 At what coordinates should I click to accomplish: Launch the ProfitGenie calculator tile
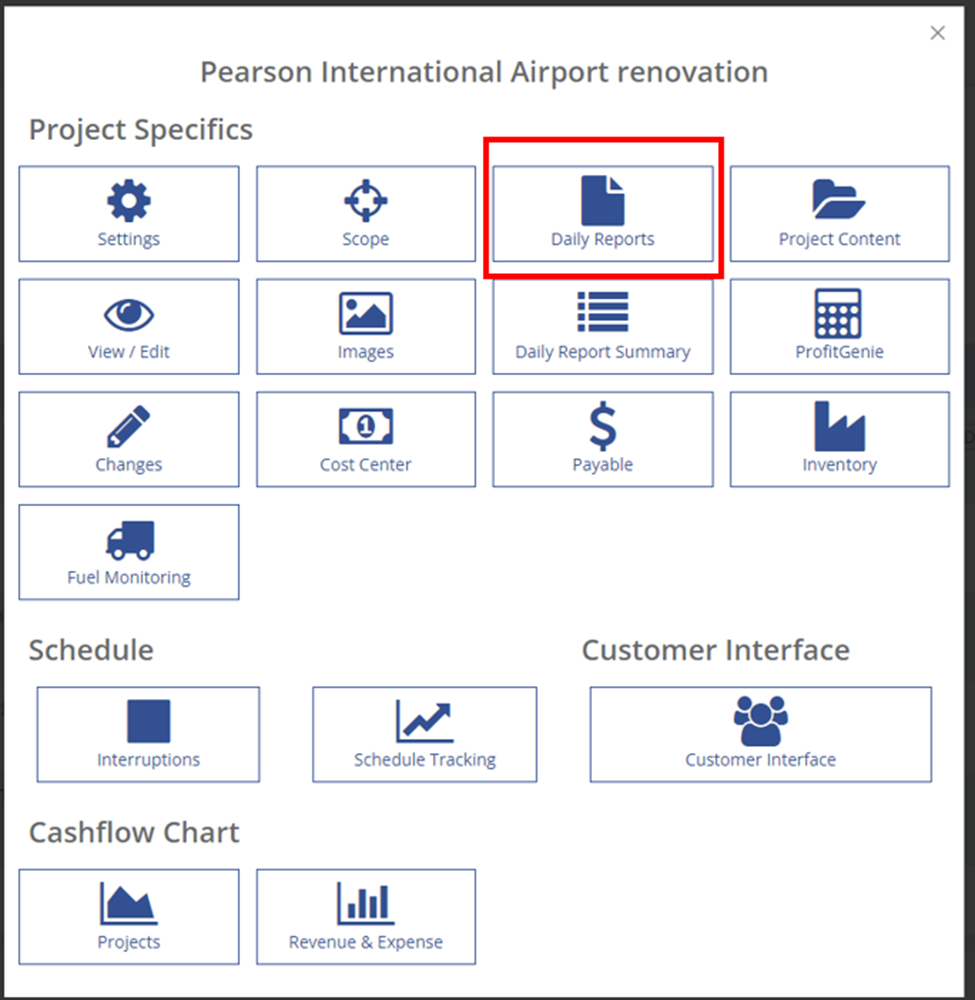(840, 327)
